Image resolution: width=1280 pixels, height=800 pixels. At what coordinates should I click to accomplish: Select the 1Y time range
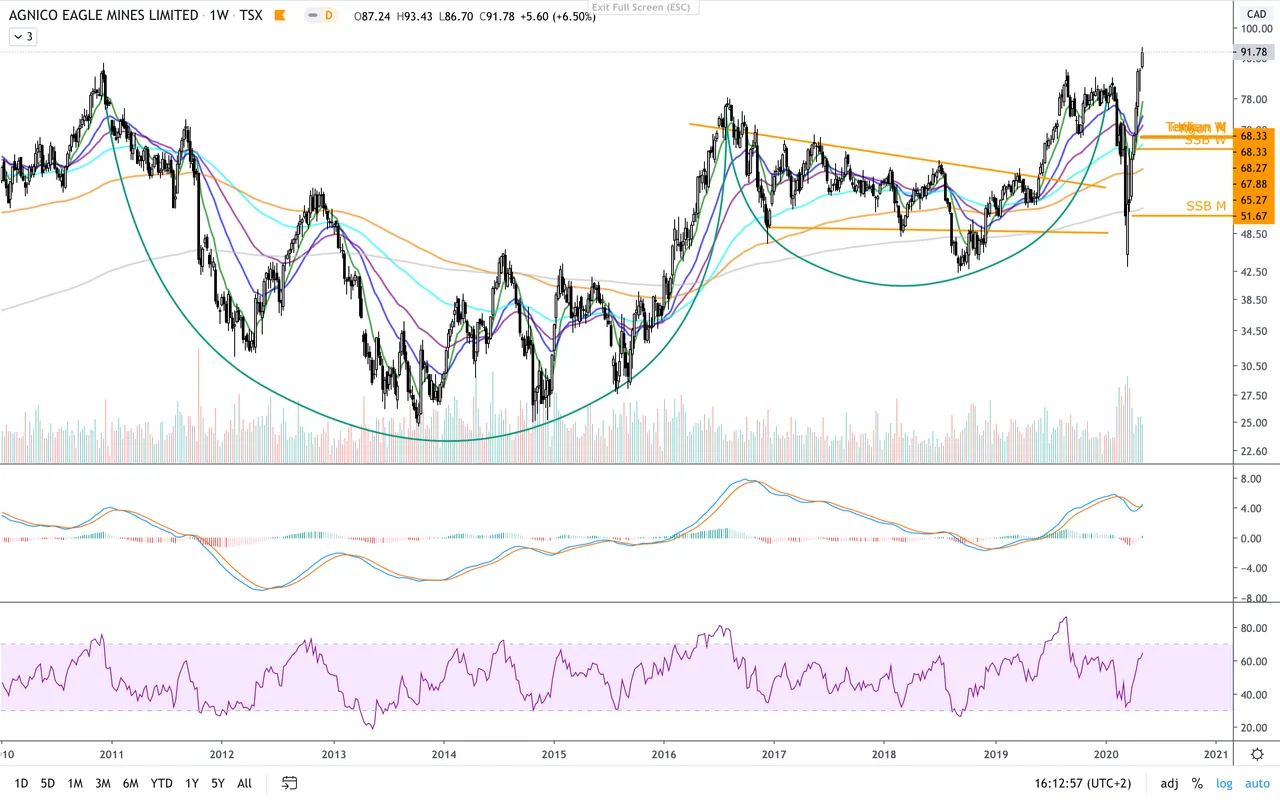tap(192, 783)
